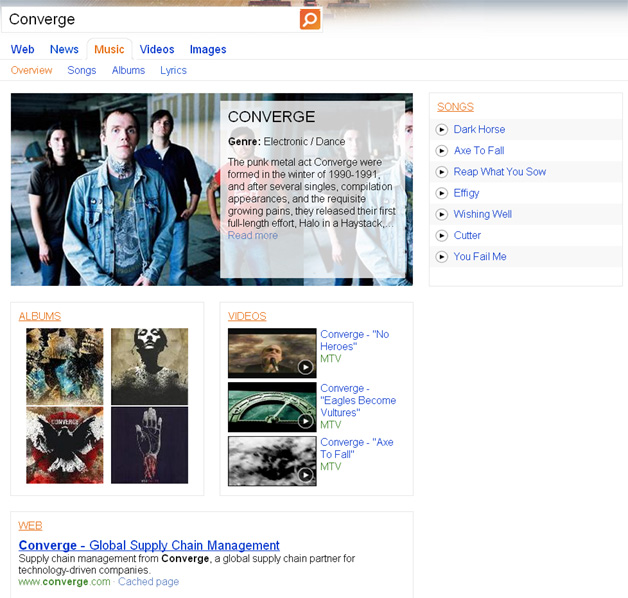
Task: Open Converge - Global Supply Chain Management result
Action: pos(149,546)
